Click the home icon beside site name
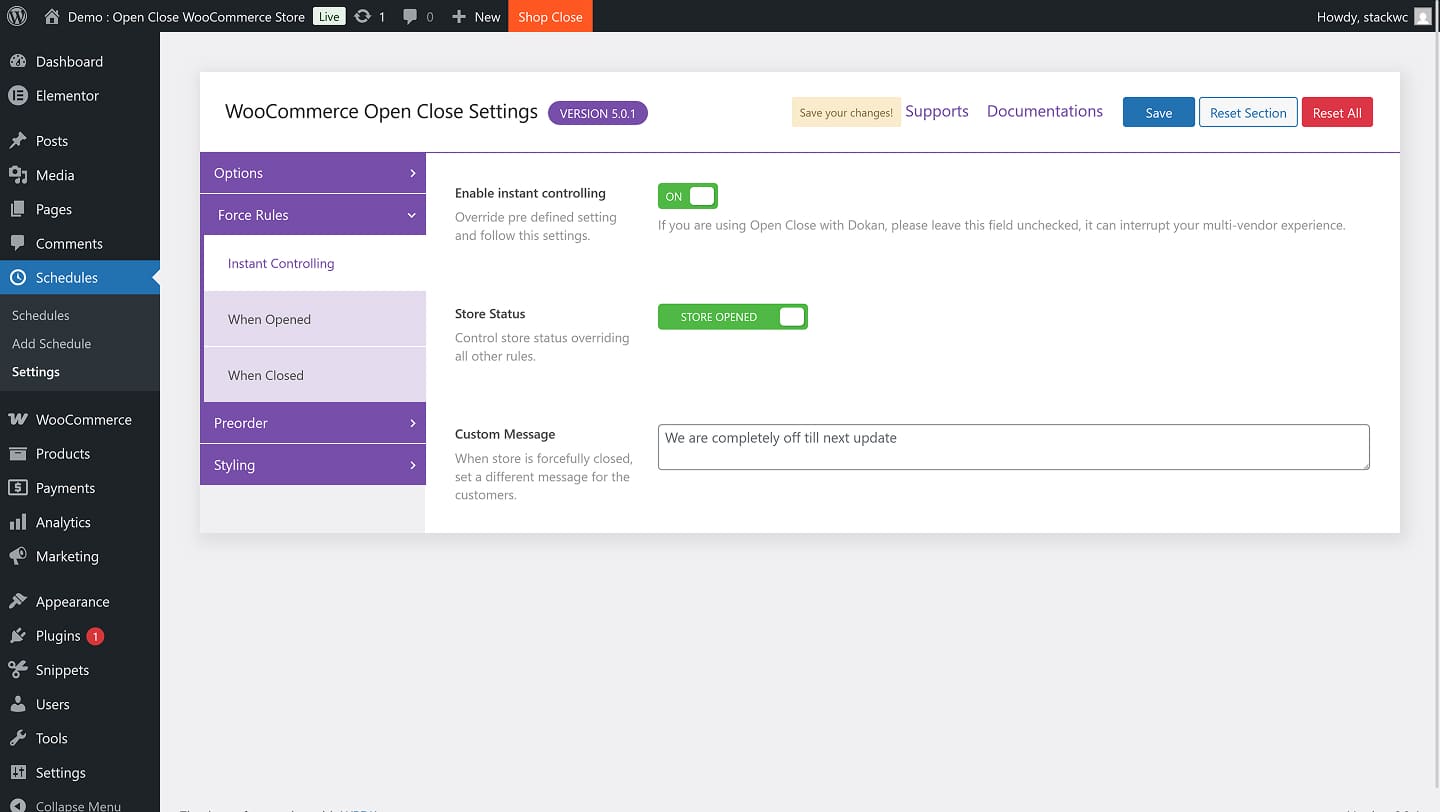 (52, 16)
